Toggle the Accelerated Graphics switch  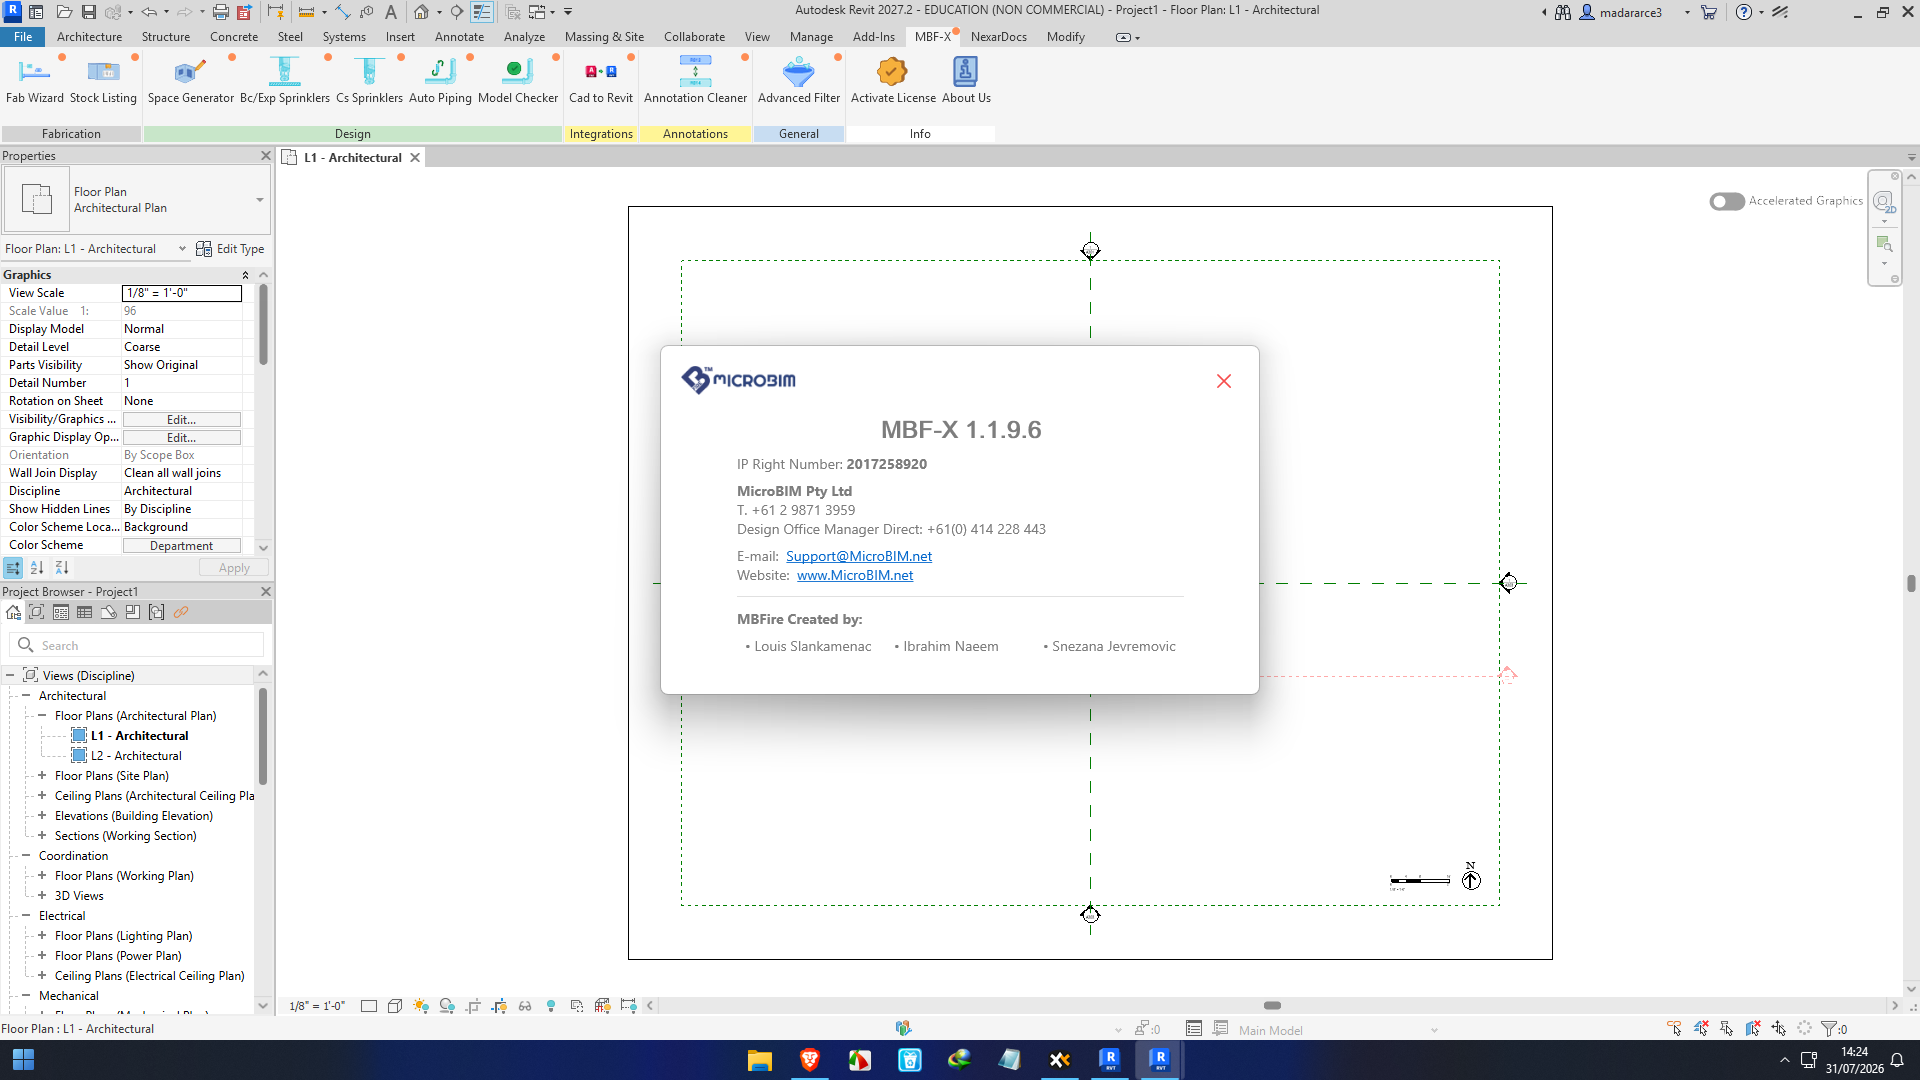1727,201
